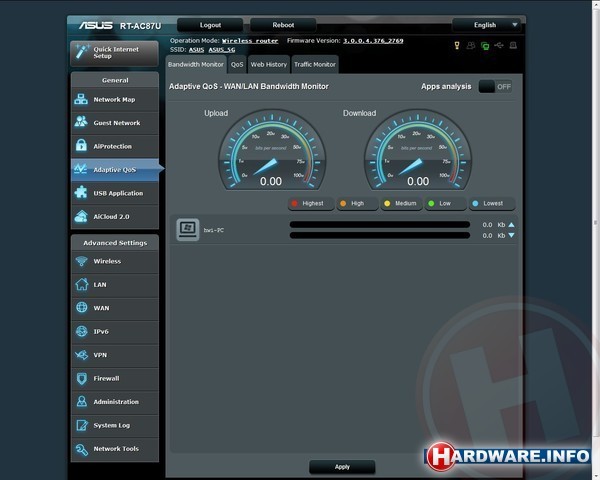Click the Firewall shield icon
This screenshot has height=480, width=600.
[82, 378]
